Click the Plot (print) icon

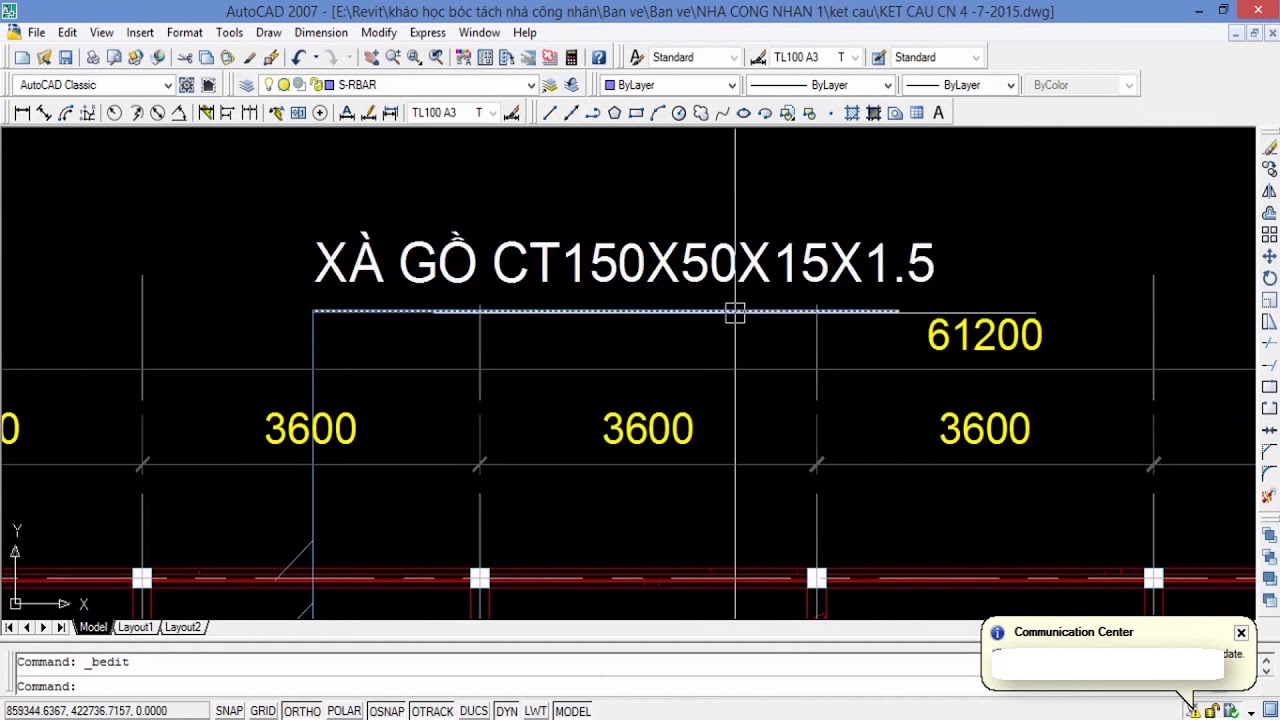[93, 57]
